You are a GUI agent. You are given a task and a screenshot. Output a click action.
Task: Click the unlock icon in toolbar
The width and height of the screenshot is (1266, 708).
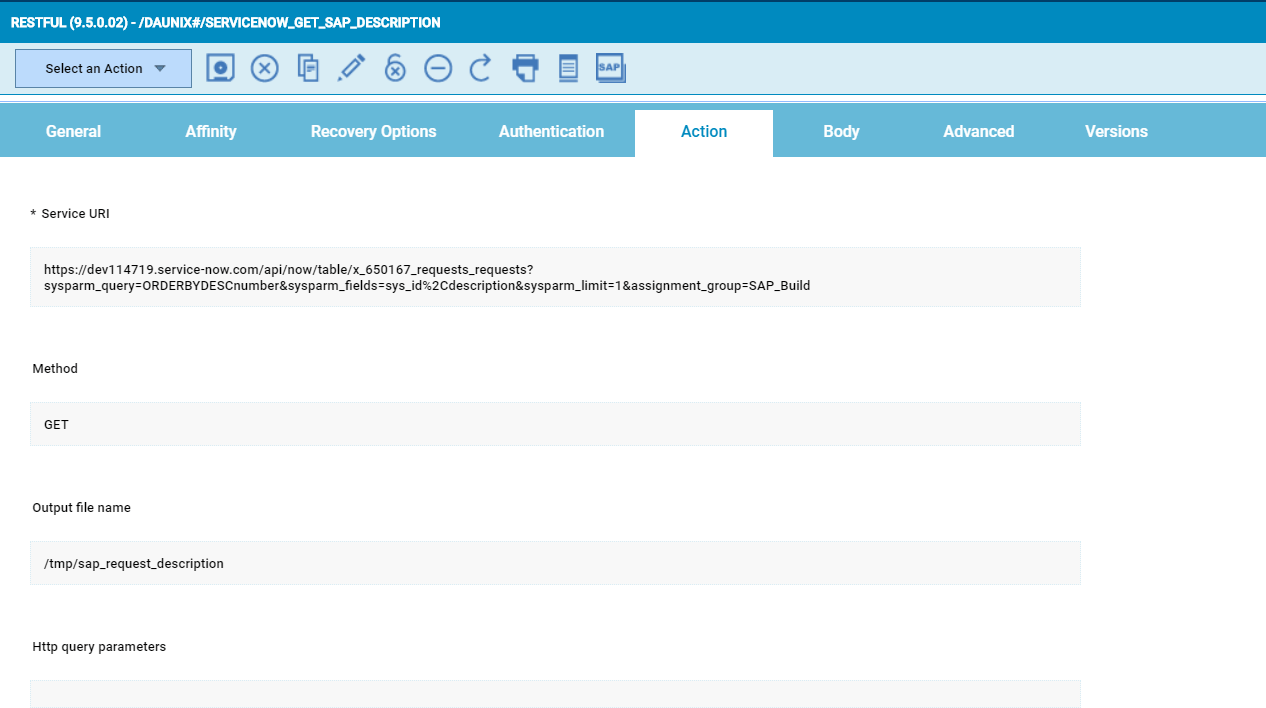click(x=395, y=68)
